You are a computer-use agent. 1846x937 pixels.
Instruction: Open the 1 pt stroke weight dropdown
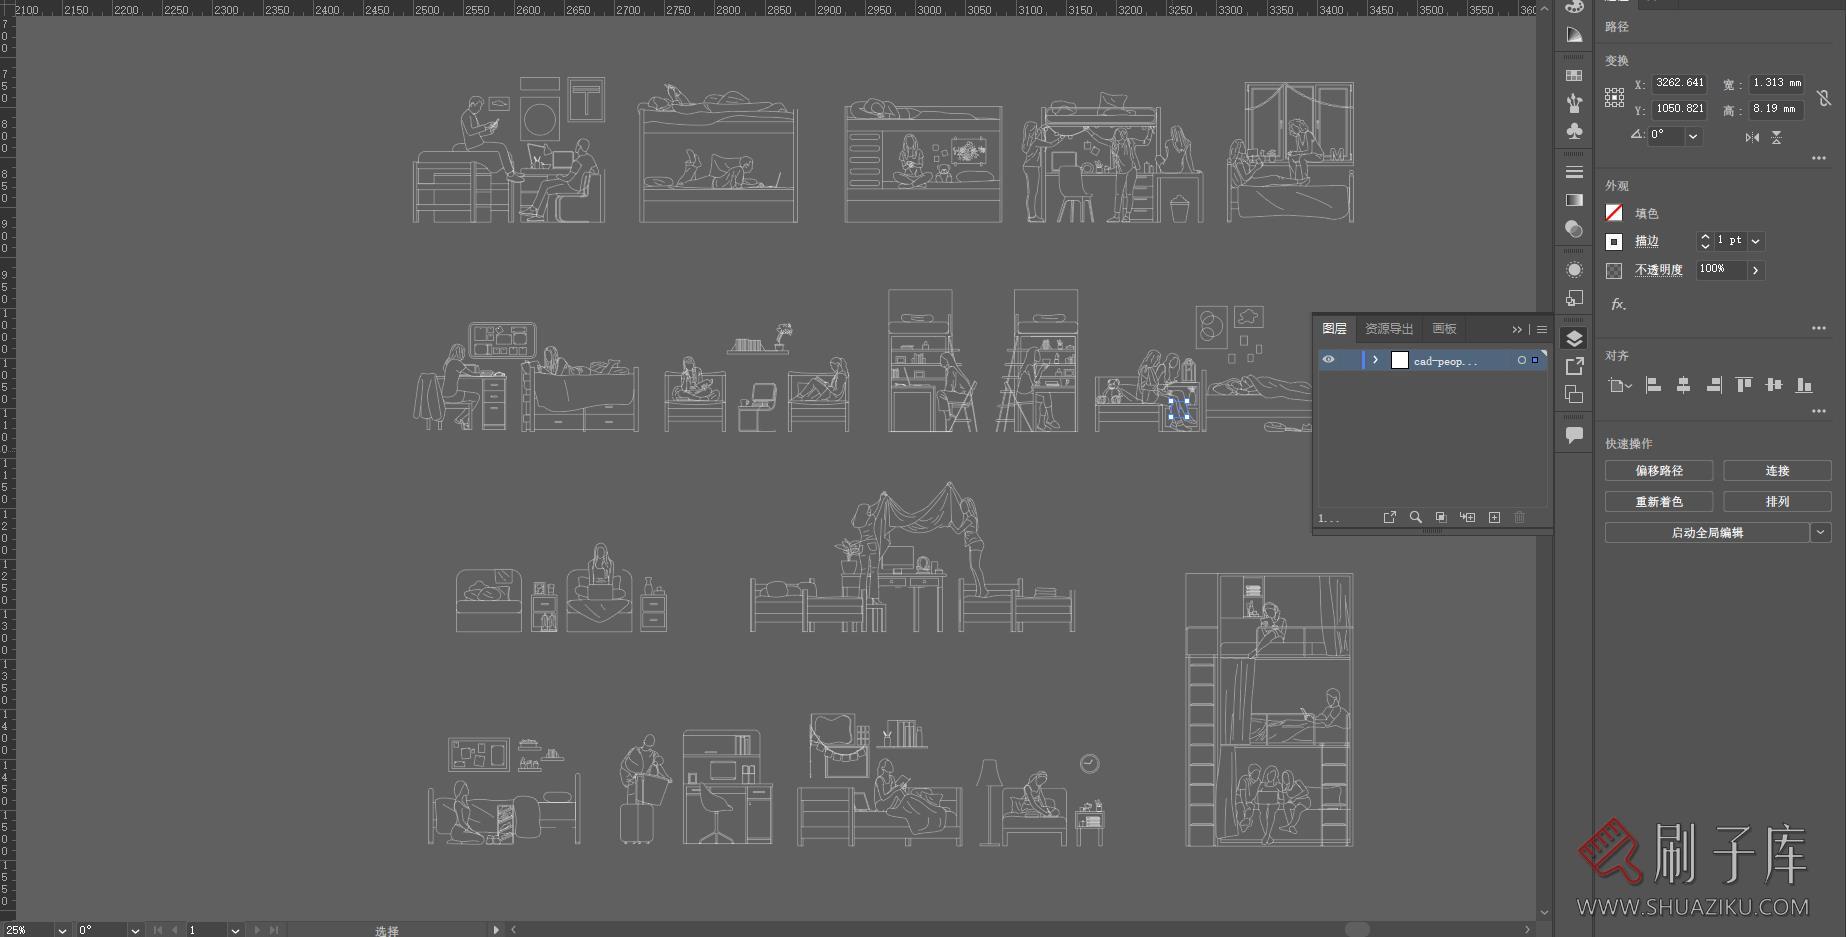pyautogui.click(x=1755, y=241)
